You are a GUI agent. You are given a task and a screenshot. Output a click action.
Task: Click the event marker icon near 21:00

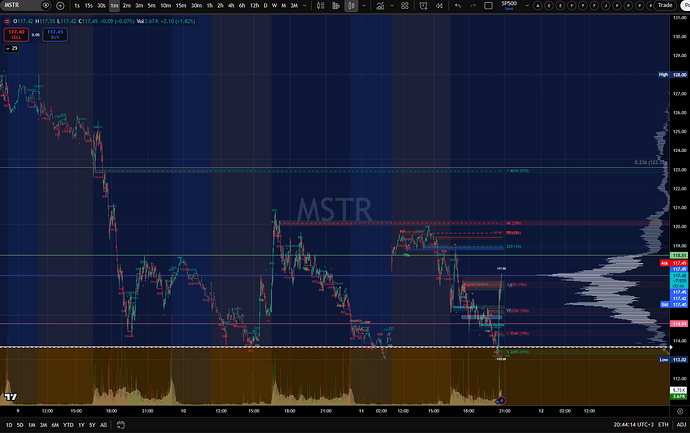(x=502, y=400)
